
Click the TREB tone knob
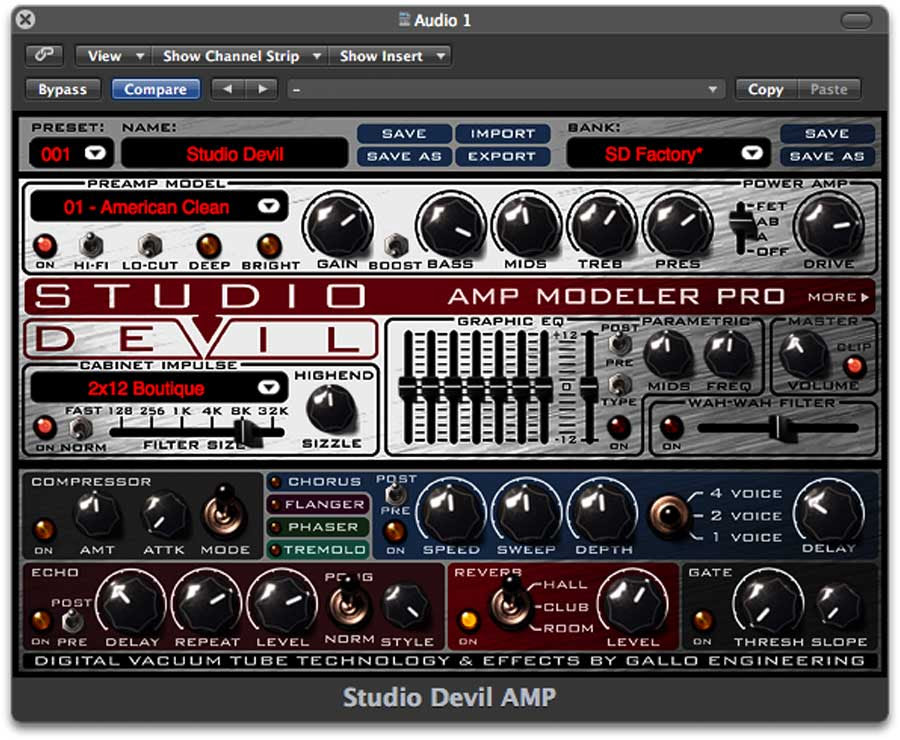tap(602, 224)
